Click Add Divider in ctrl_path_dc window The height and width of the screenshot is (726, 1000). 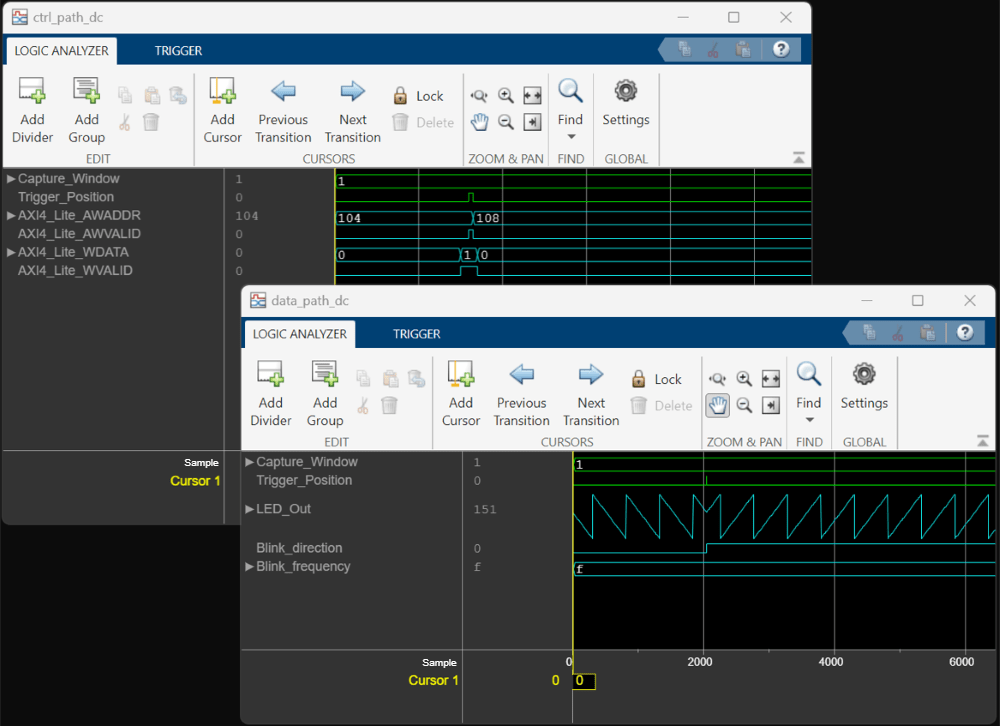tap(32, 109)
